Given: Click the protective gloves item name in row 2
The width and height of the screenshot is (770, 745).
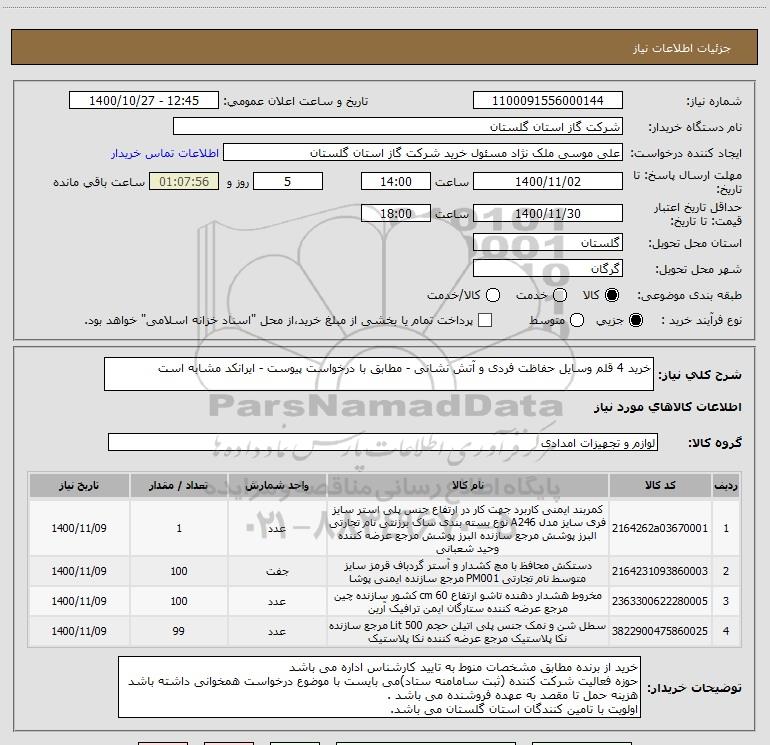Looking at the screenshot, I should pos(468,572).
